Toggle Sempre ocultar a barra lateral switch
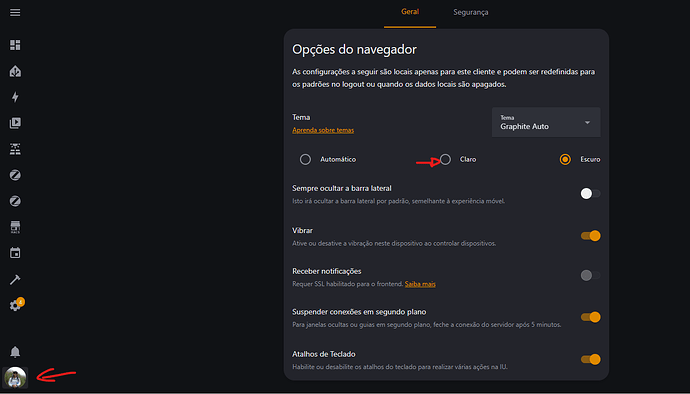Viewport: 690px width, 394px height. coord(590,194)
